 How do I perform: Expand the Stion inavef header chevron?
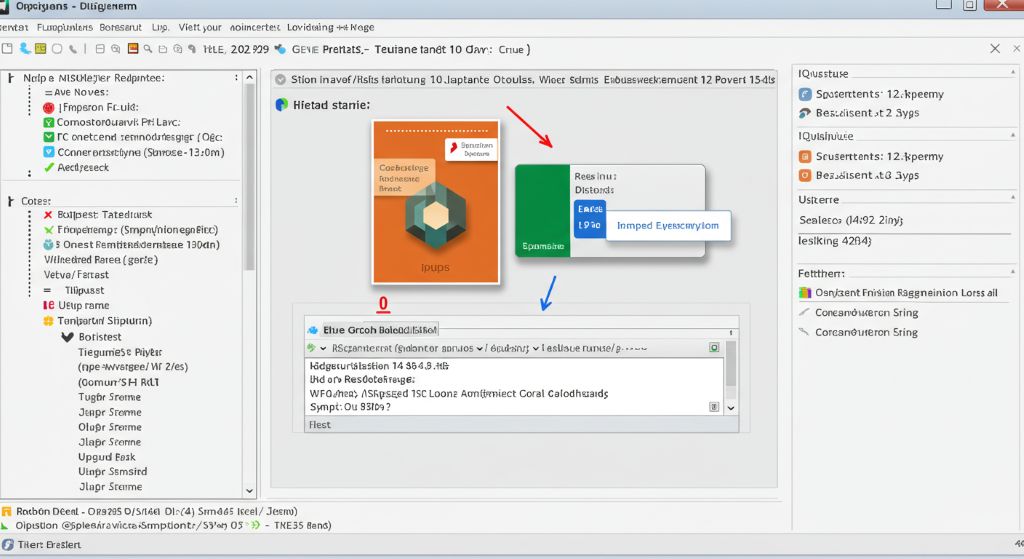281,79
